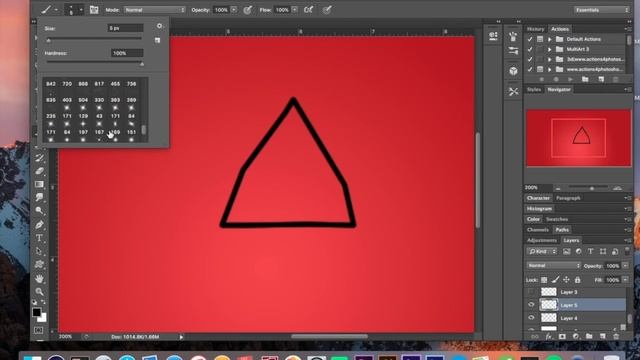Open Opacity dropdown in options bar
Screen dimensions: 640x360
(233, 10)
